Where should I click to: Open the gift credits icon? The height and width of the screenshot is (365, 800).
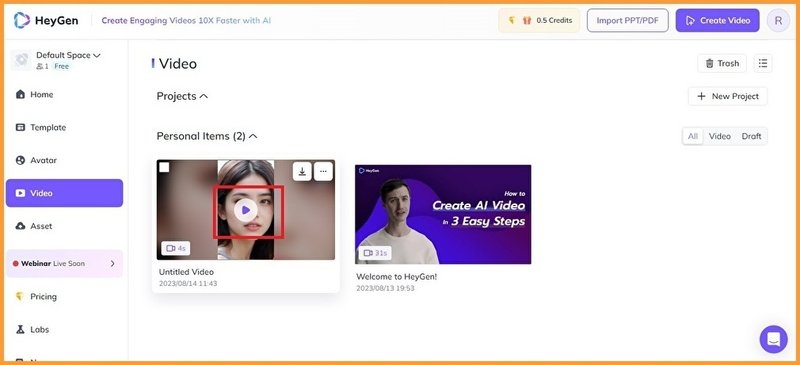click(x=527, y=20)
